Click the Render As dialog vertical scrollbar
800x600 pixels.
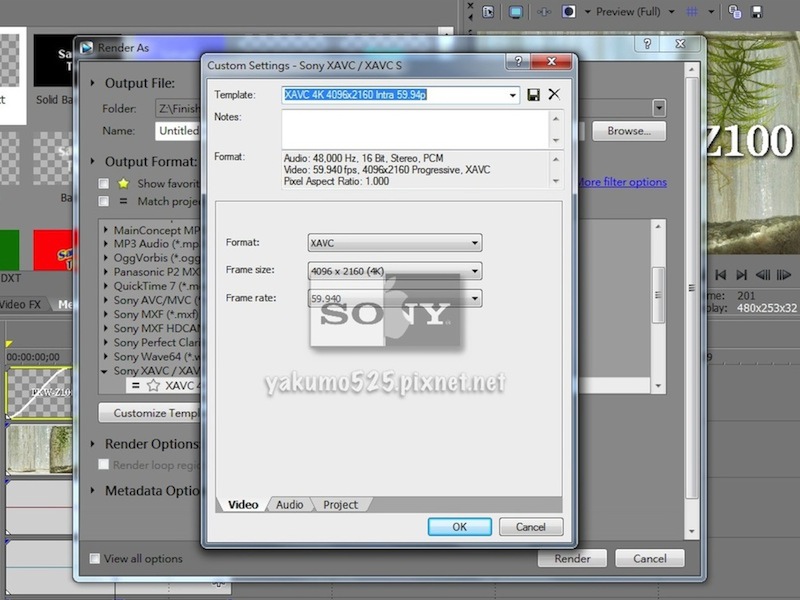click(x=691, y=287)
